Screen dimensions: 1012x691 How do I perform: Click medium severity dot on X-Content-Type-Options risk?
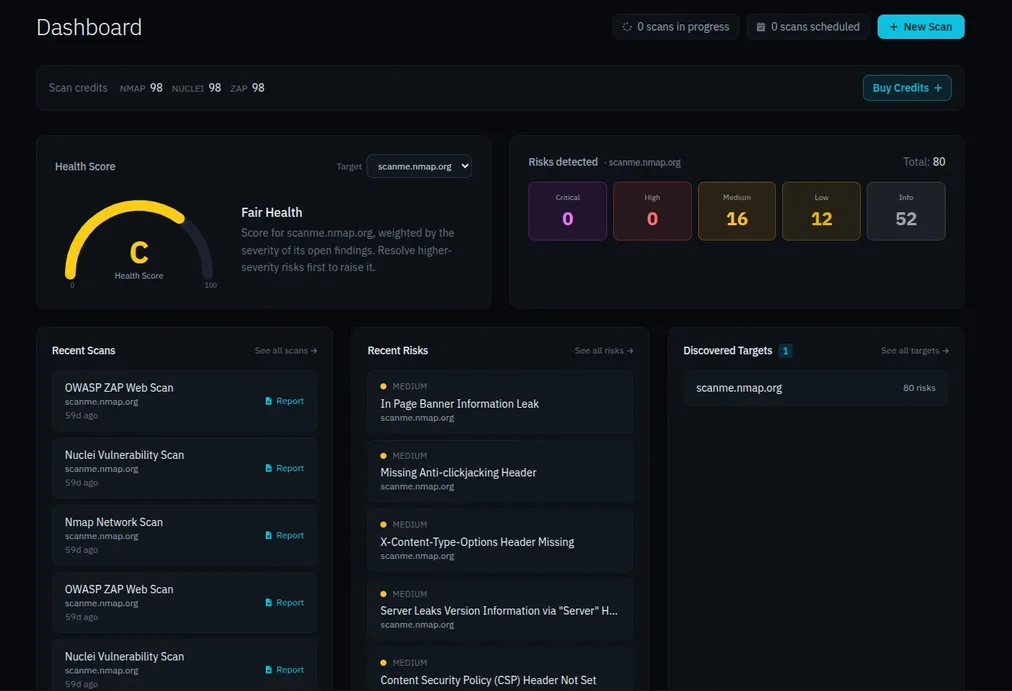pos(383,525)
